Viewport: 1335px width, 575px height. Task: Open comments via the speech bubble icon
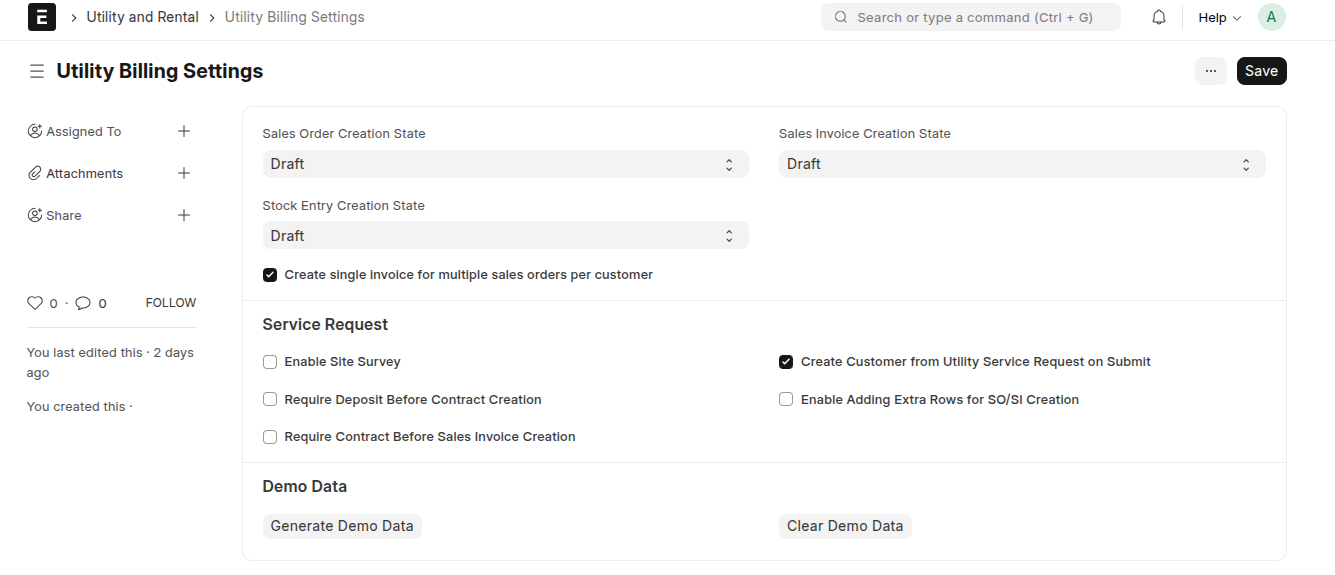84,303
